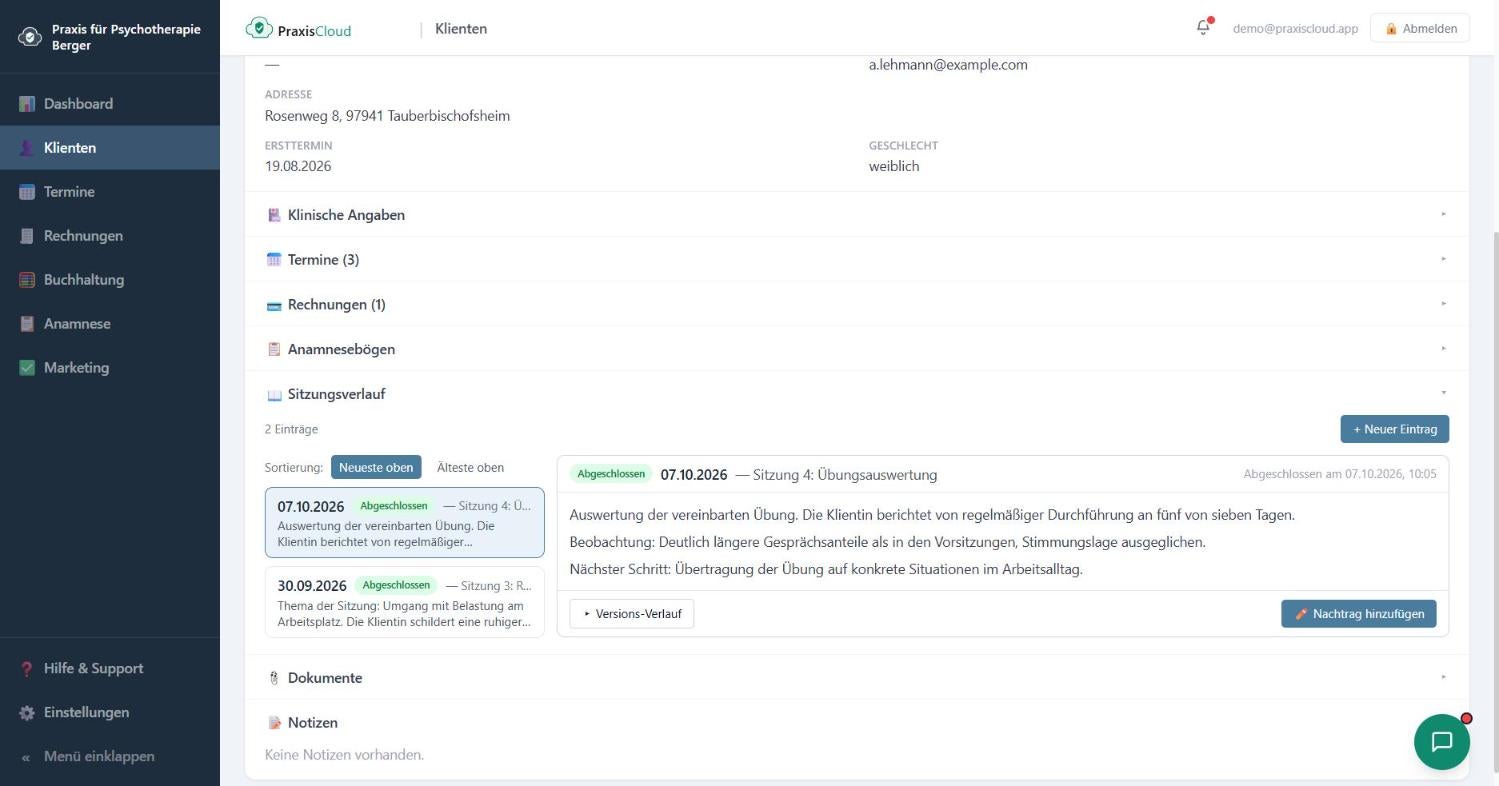The width and height of the screenshot is (1499, 786).
Task: Click the Einstellungen gear icon
Action: click(27, 713)
